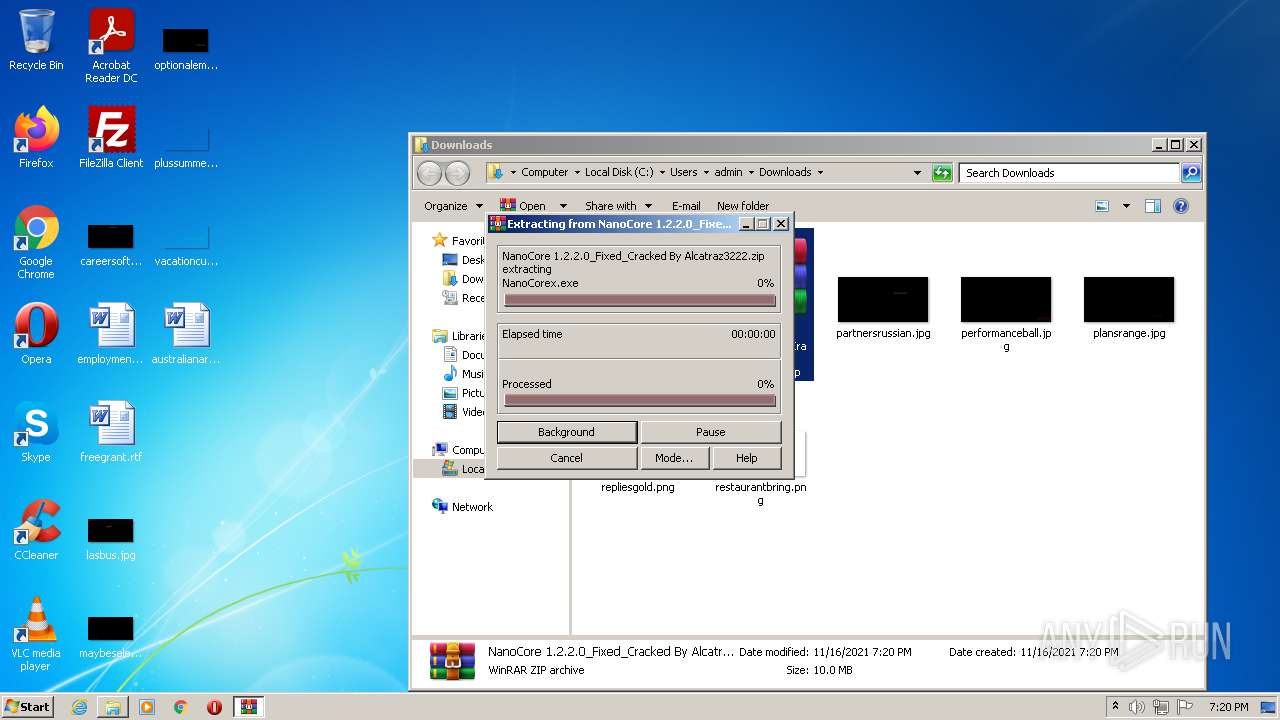Click New folder in the toolbar

743,206
